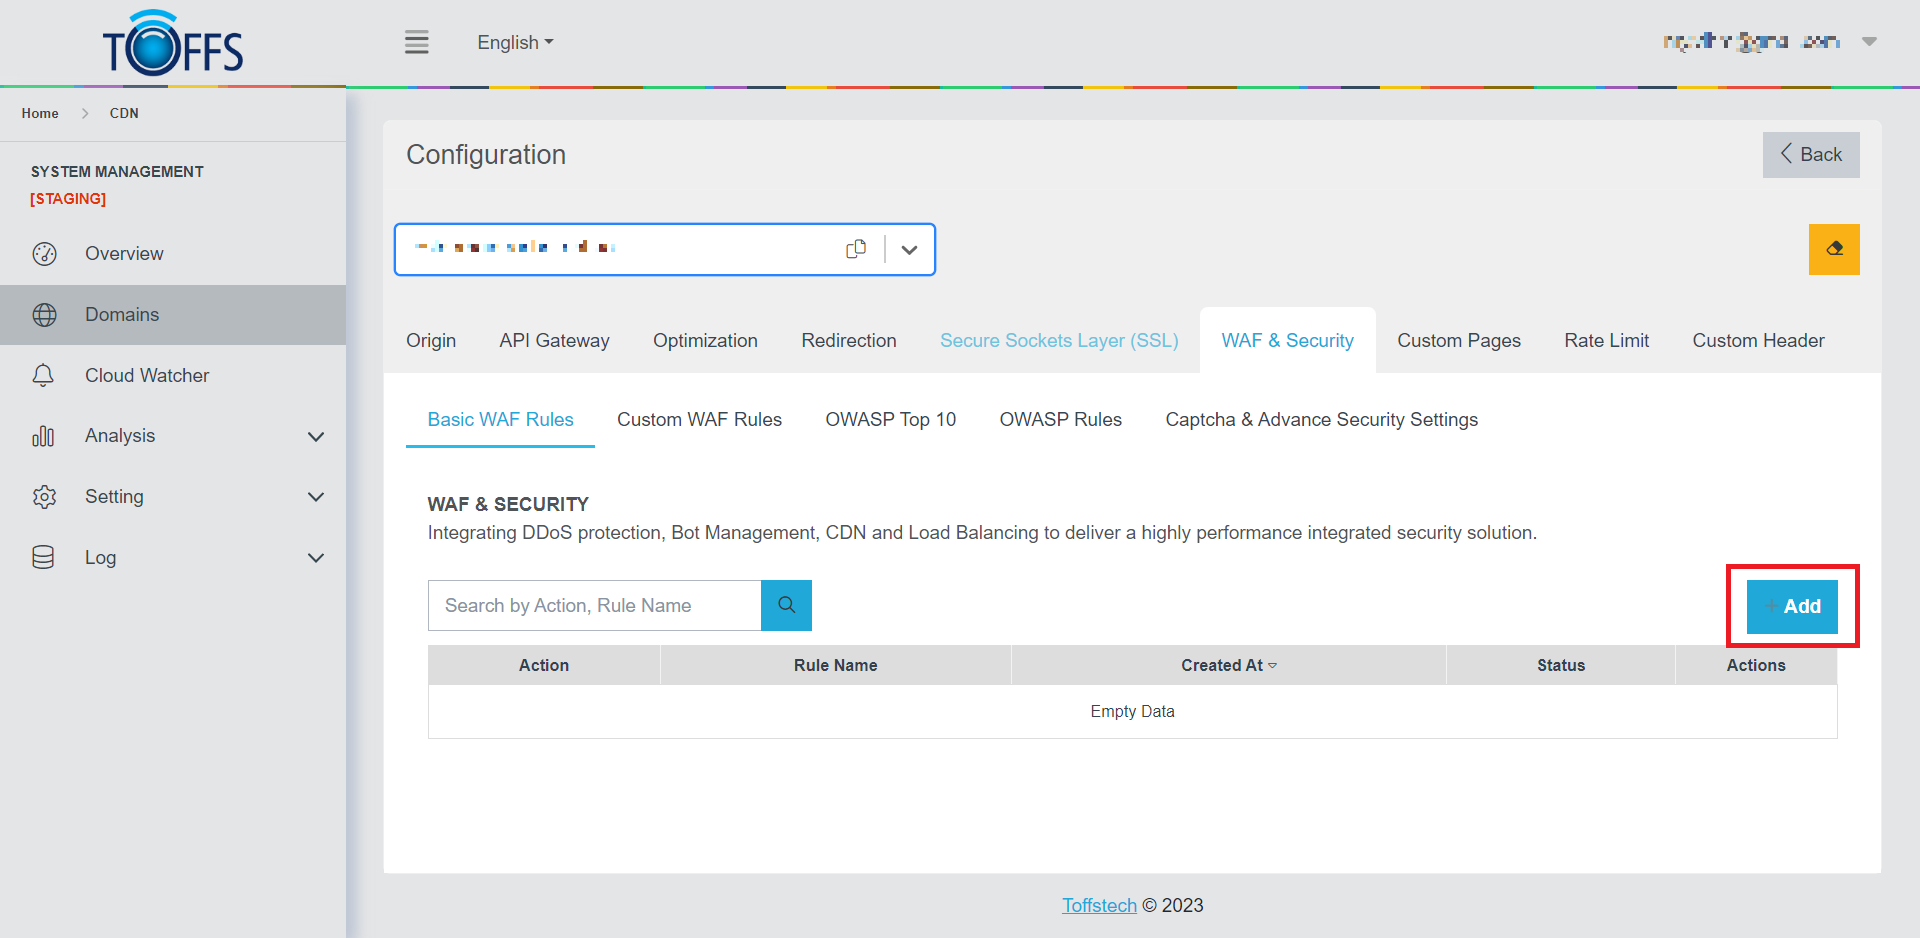The image size is (1920, 938).
Task: Click the TOFFS logo
Action: coord(173,45)
